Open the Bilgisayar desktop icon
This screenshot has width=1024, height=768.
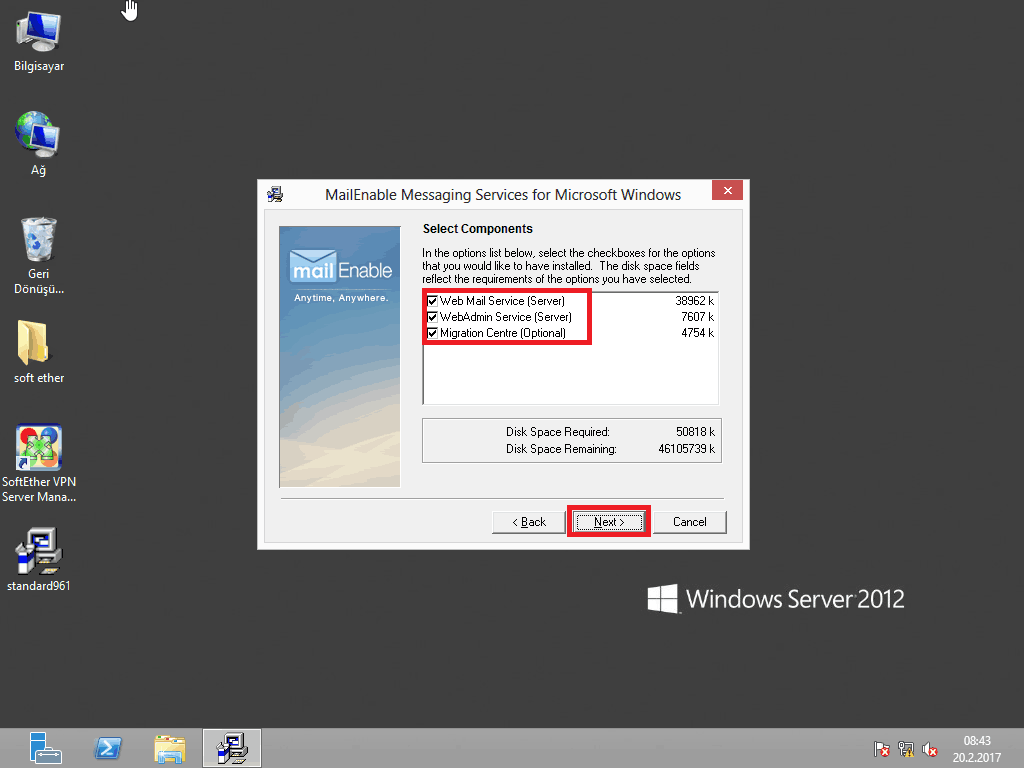pyautogui.click(x=39, y=41)
